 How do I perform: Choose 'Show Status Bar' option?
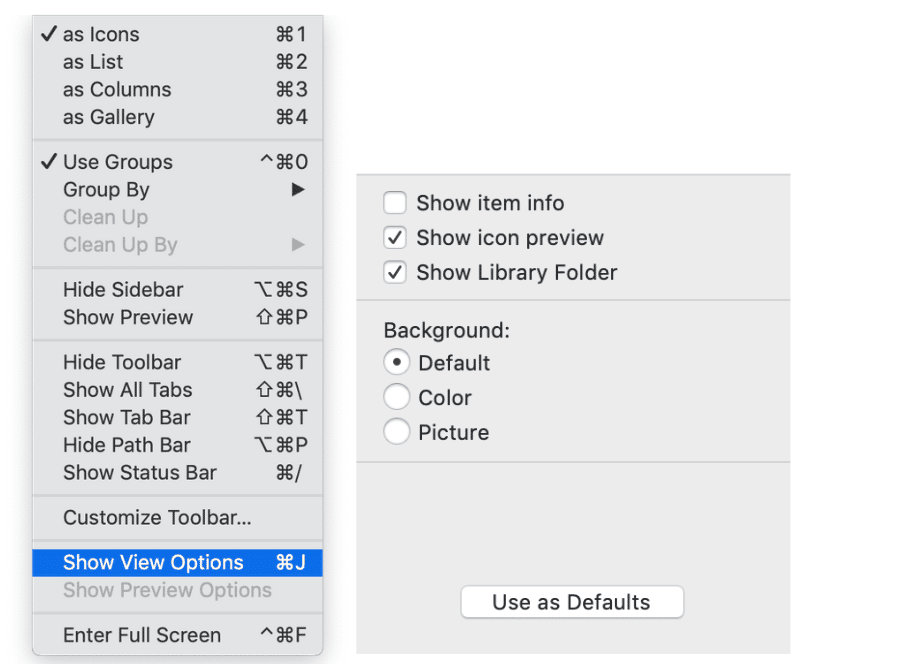coord(177,473)
